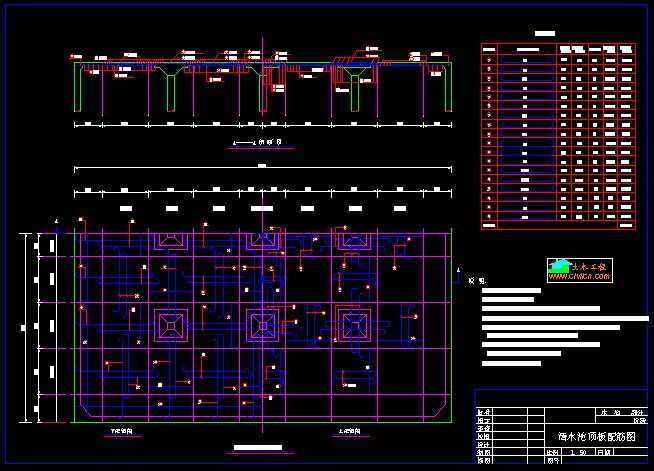Select the 比例 cell in title block
Image resolution: width=654 pixels, height=471 pixels.
(553, 452)
